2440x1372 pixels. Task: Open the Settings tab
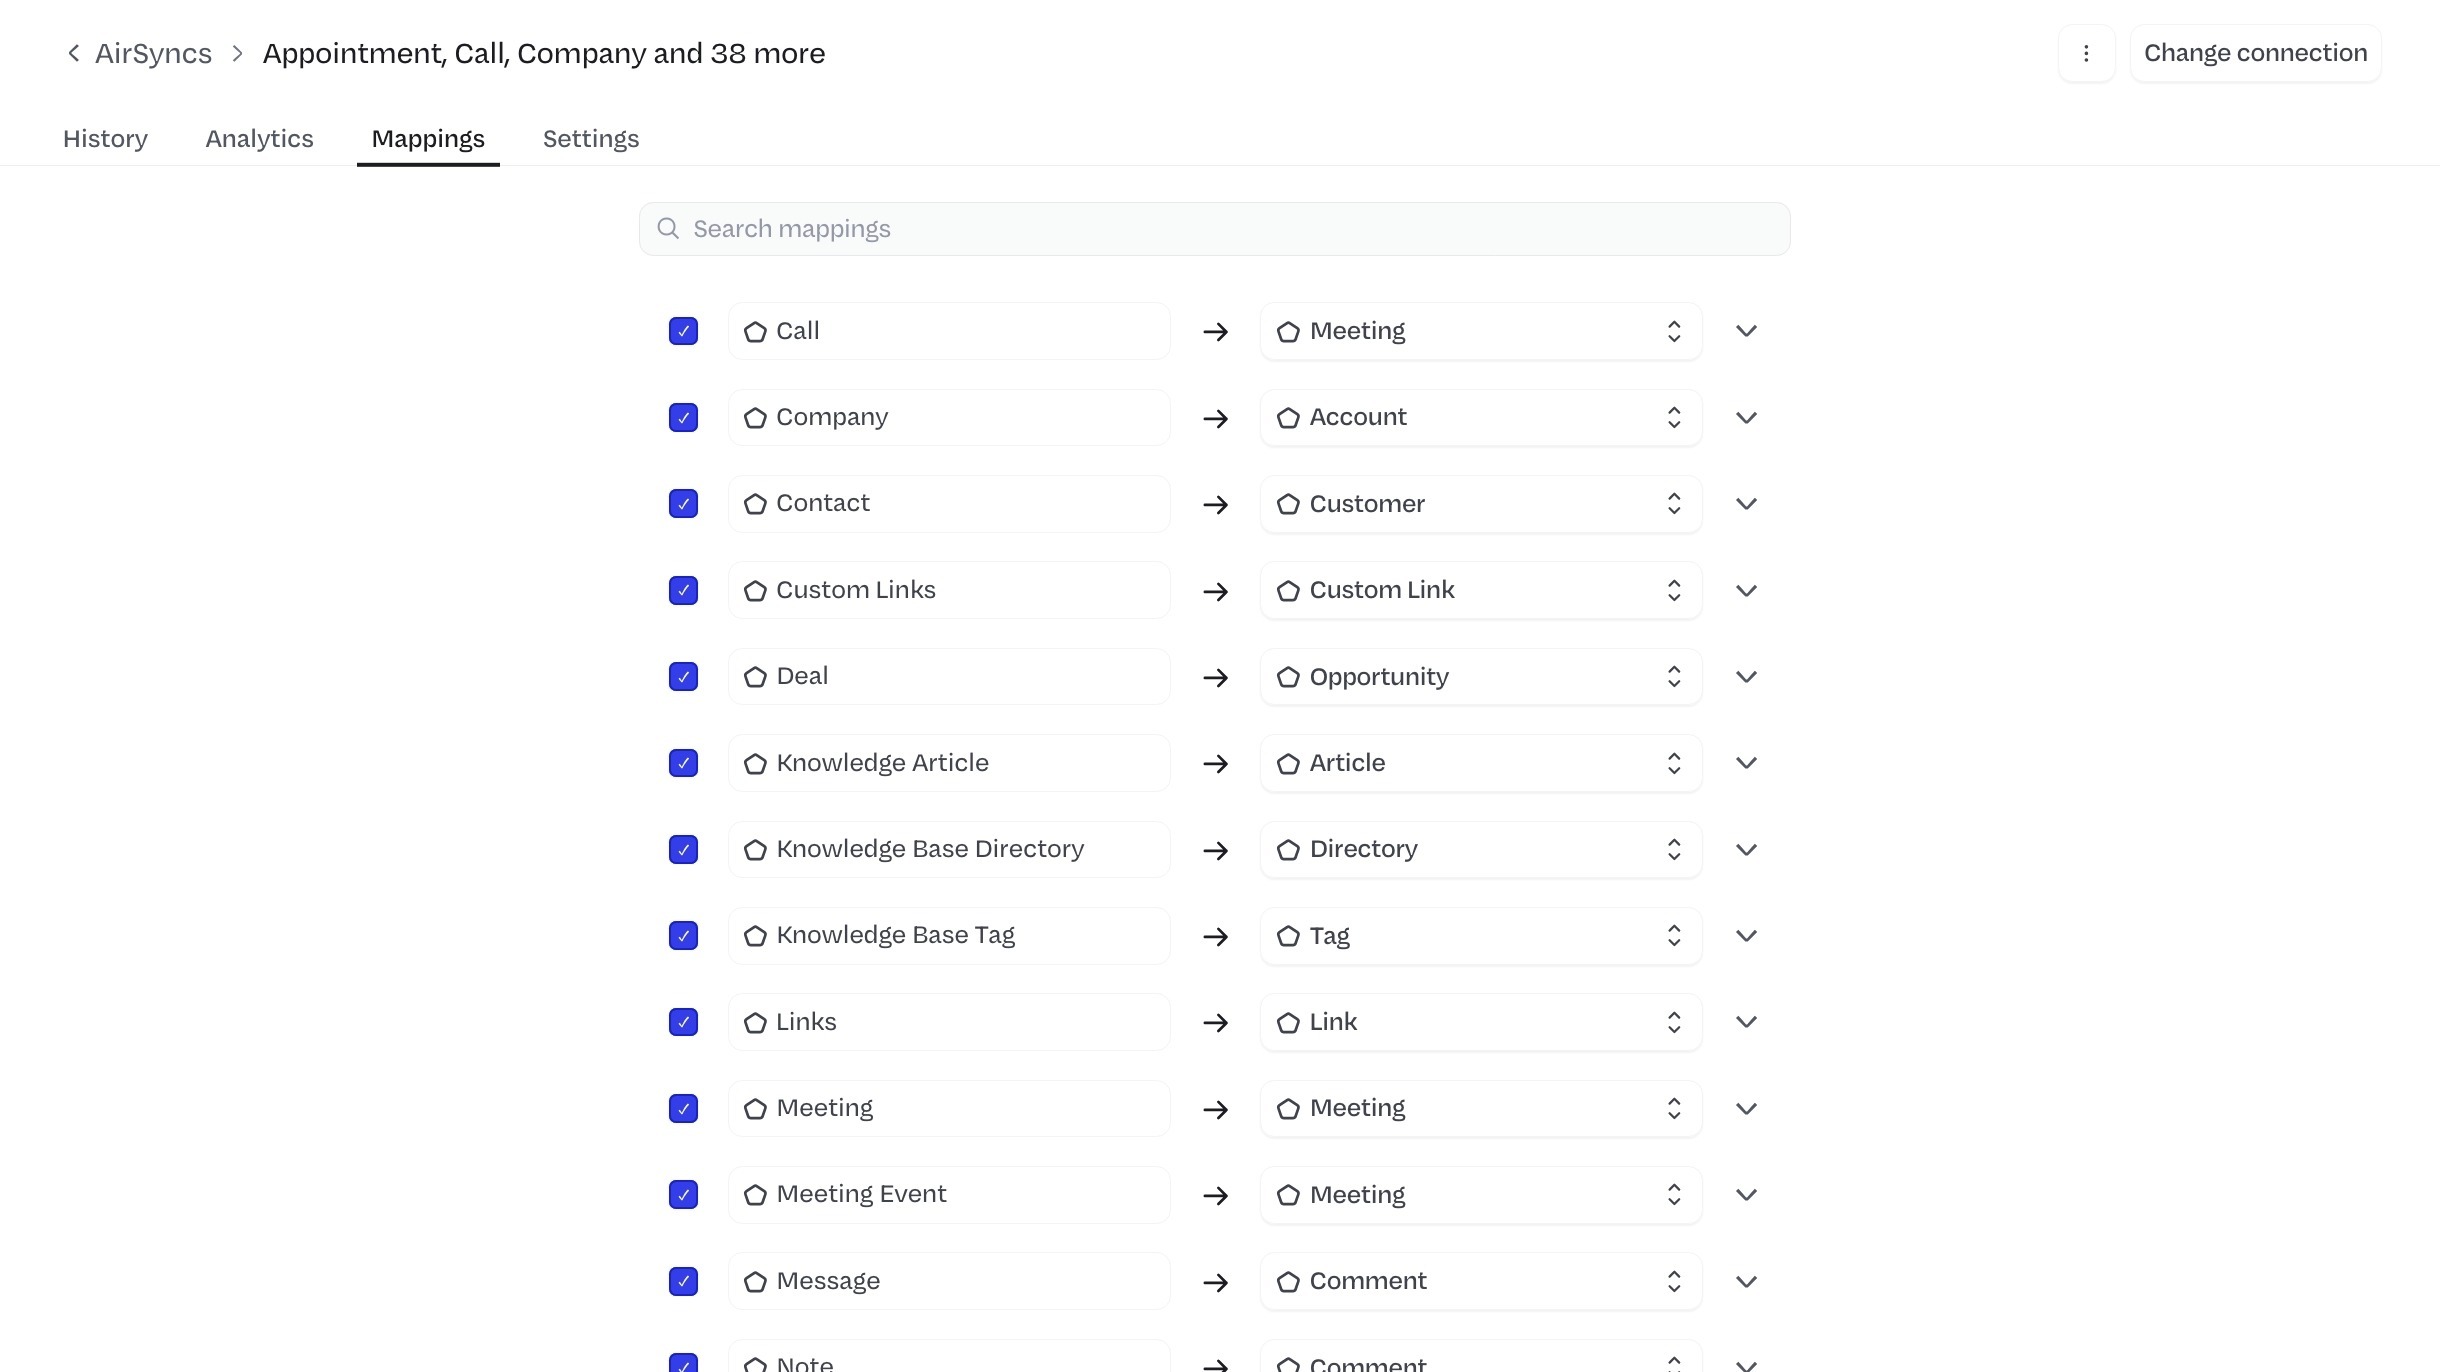point(591,139)
